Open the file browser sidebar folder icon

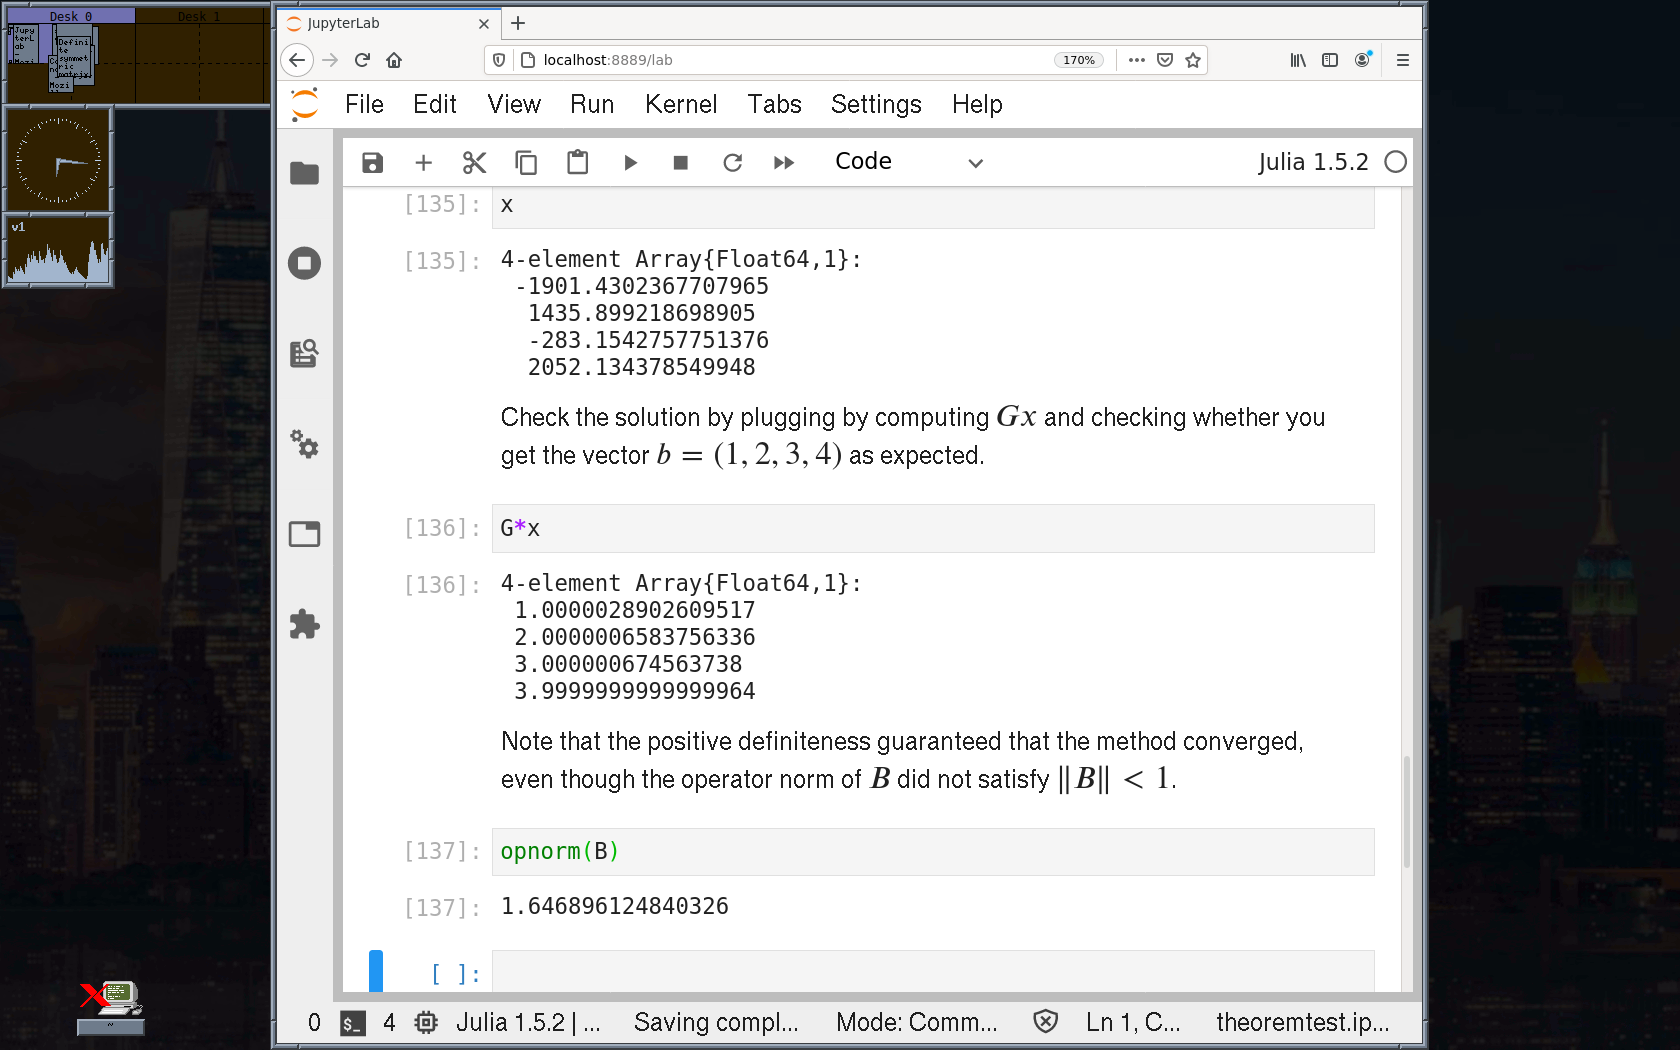304,173
